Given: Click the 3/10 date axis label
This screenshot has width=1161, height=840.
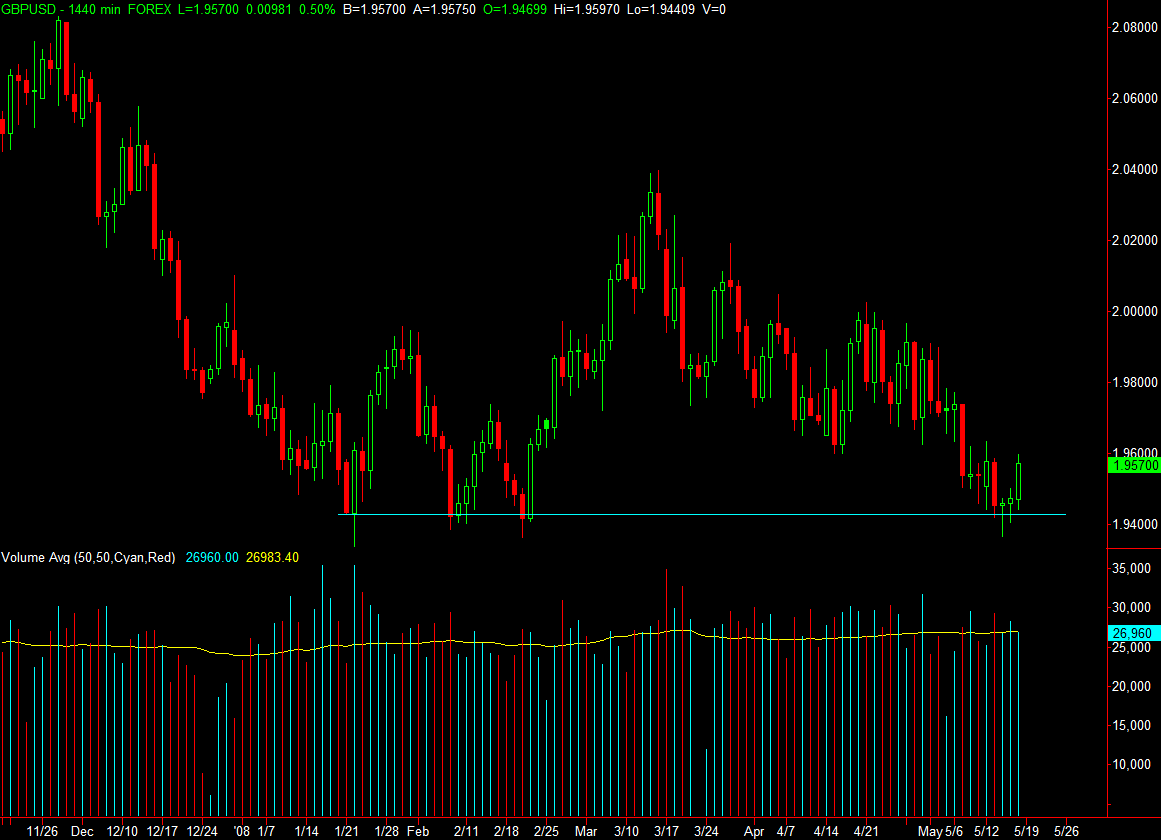Looking at the screenshot, I should click(626, 831).
